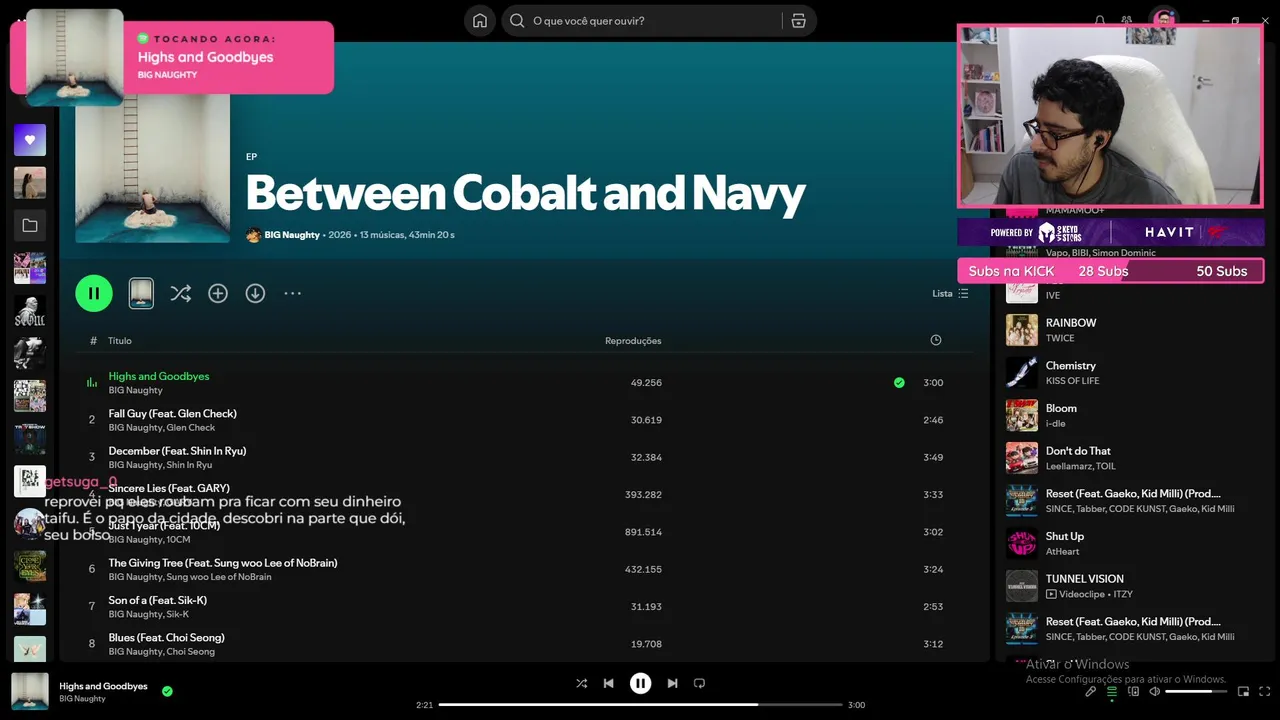
Task: Click play count 891.514
Action: pyautogui.click(x=643, y=532)
